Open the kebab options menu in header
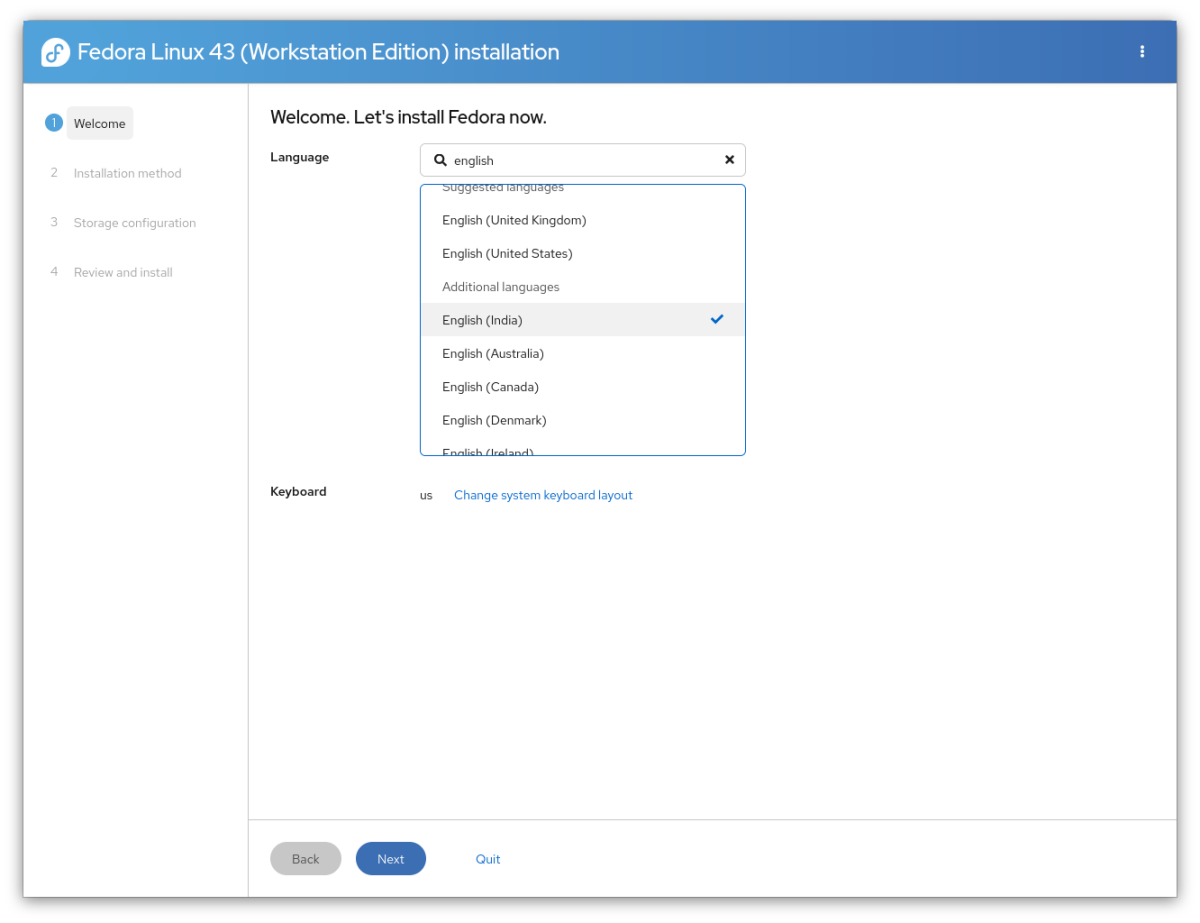Image resolution: width=1200 pixels, height=923 pixels. pyautogui.click(x=1142, y=52)
